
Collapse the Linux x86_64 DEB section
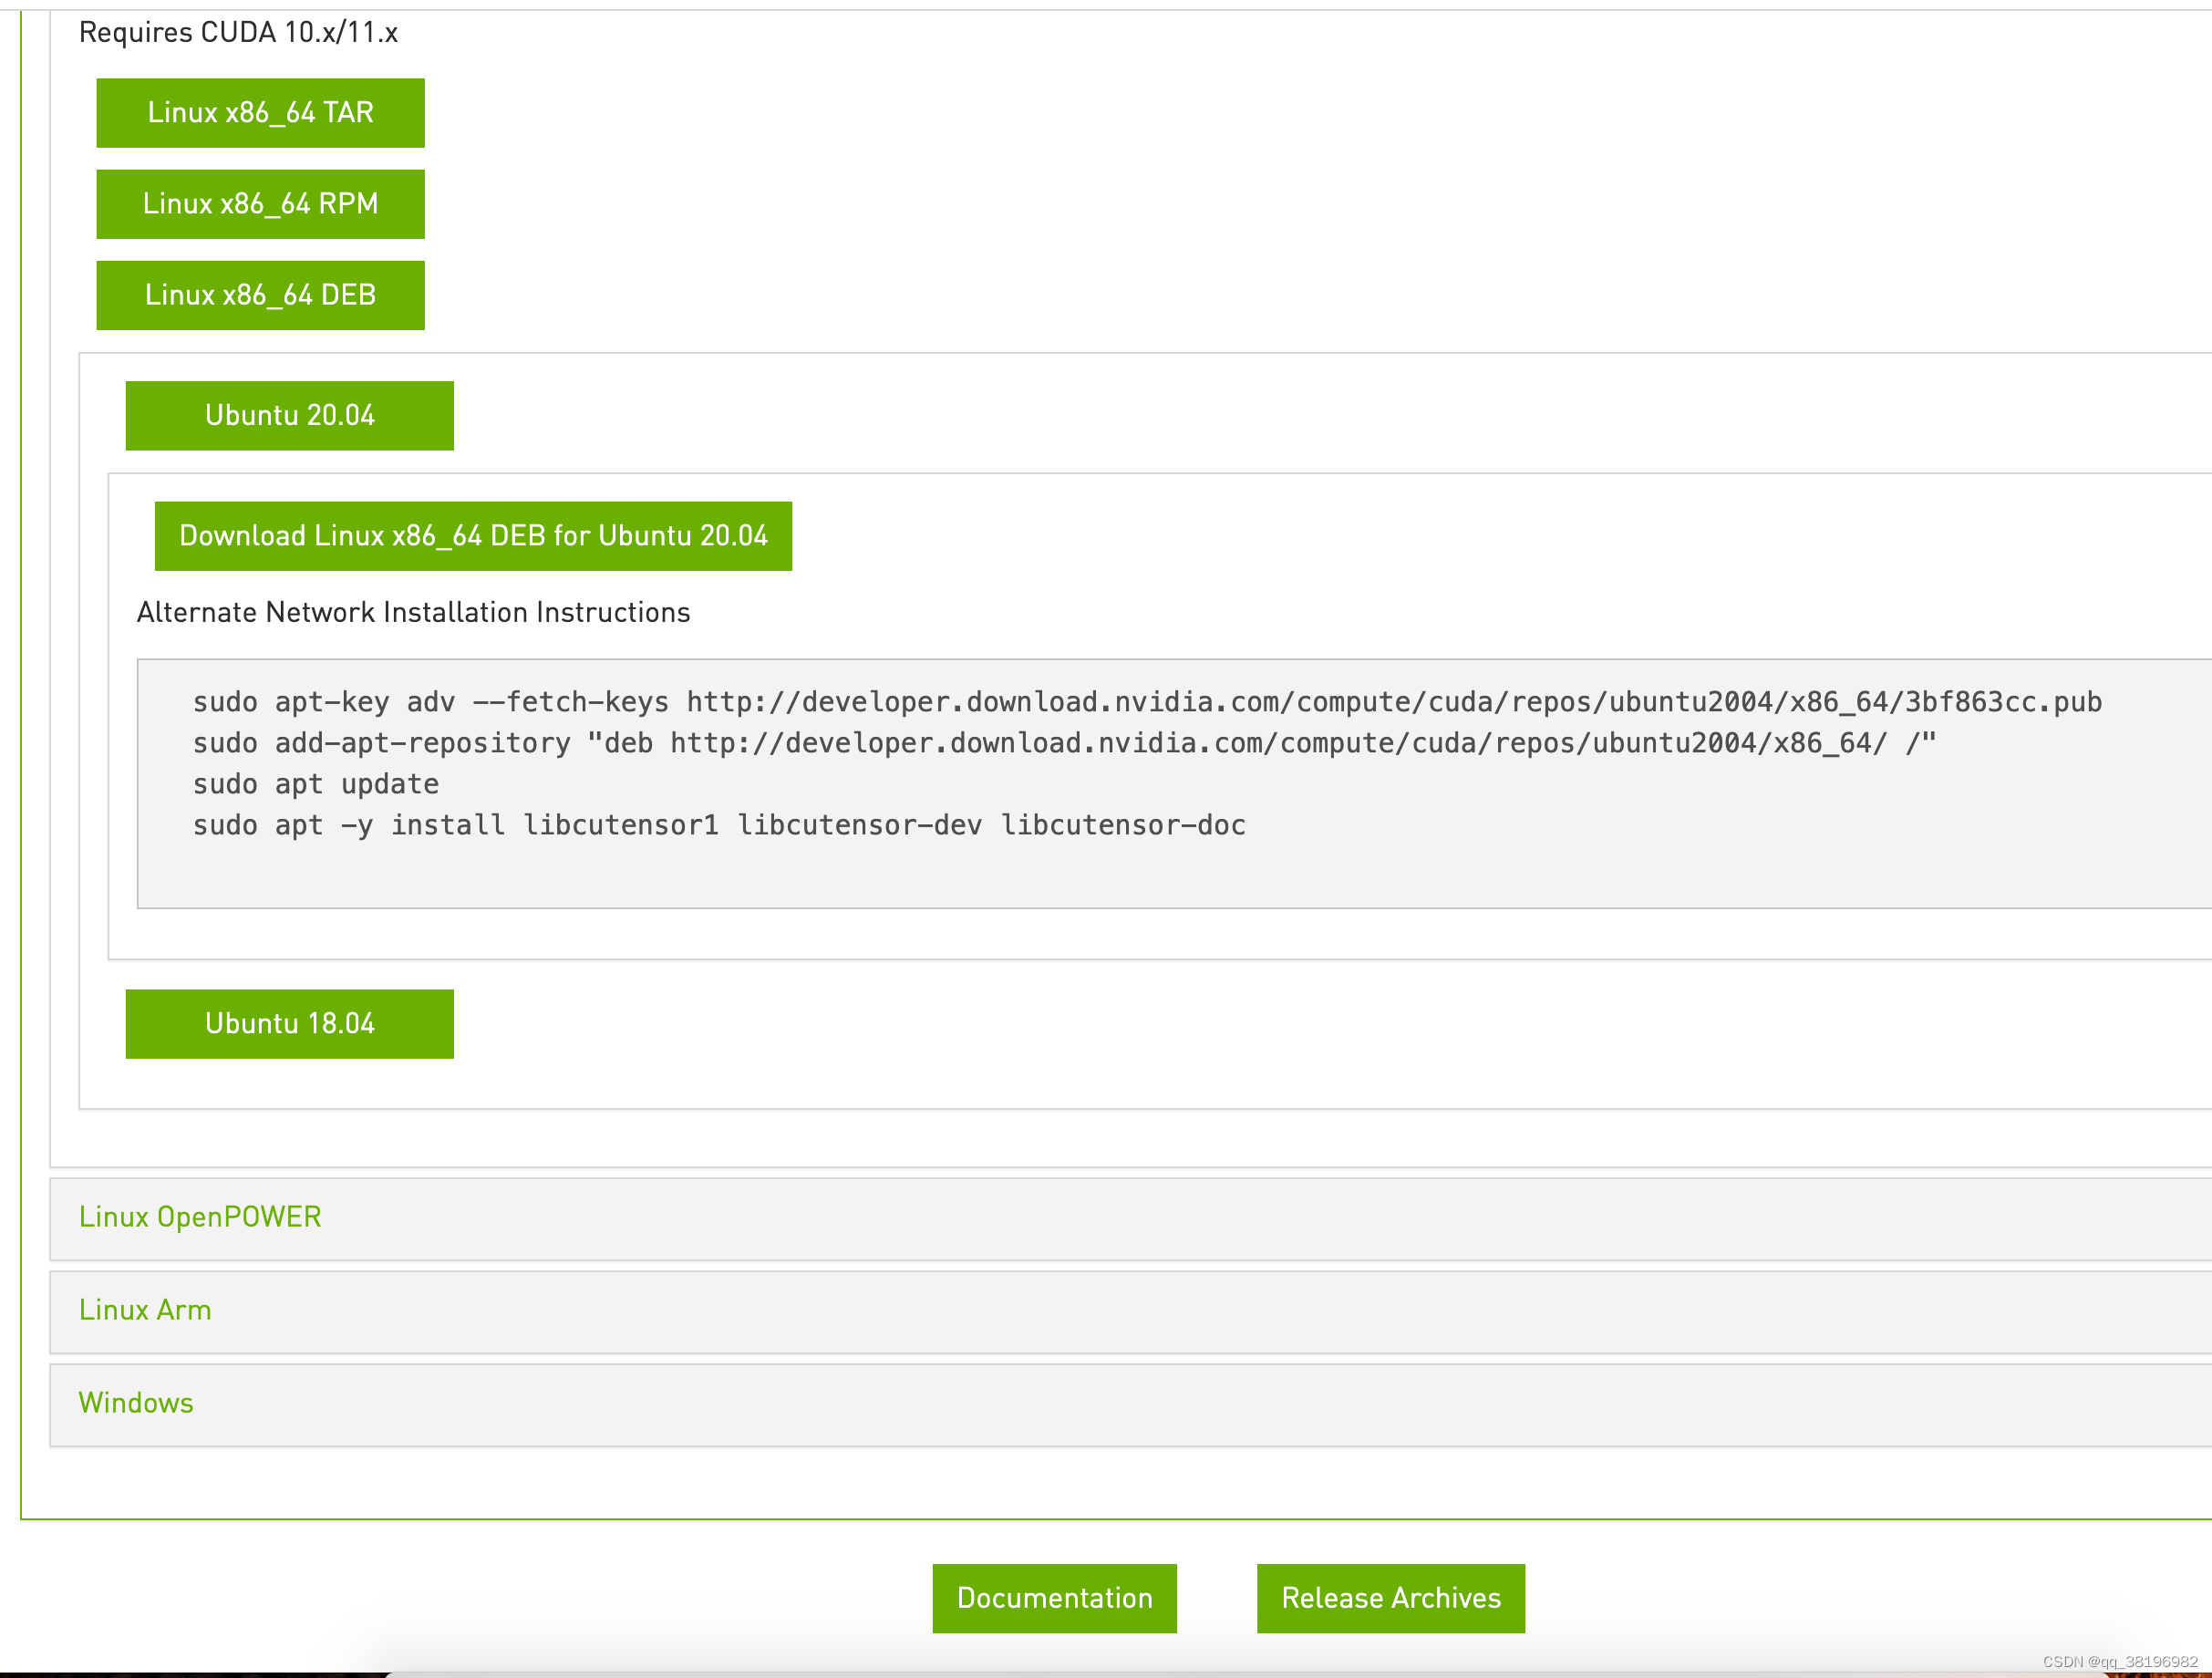click(260, 295)
